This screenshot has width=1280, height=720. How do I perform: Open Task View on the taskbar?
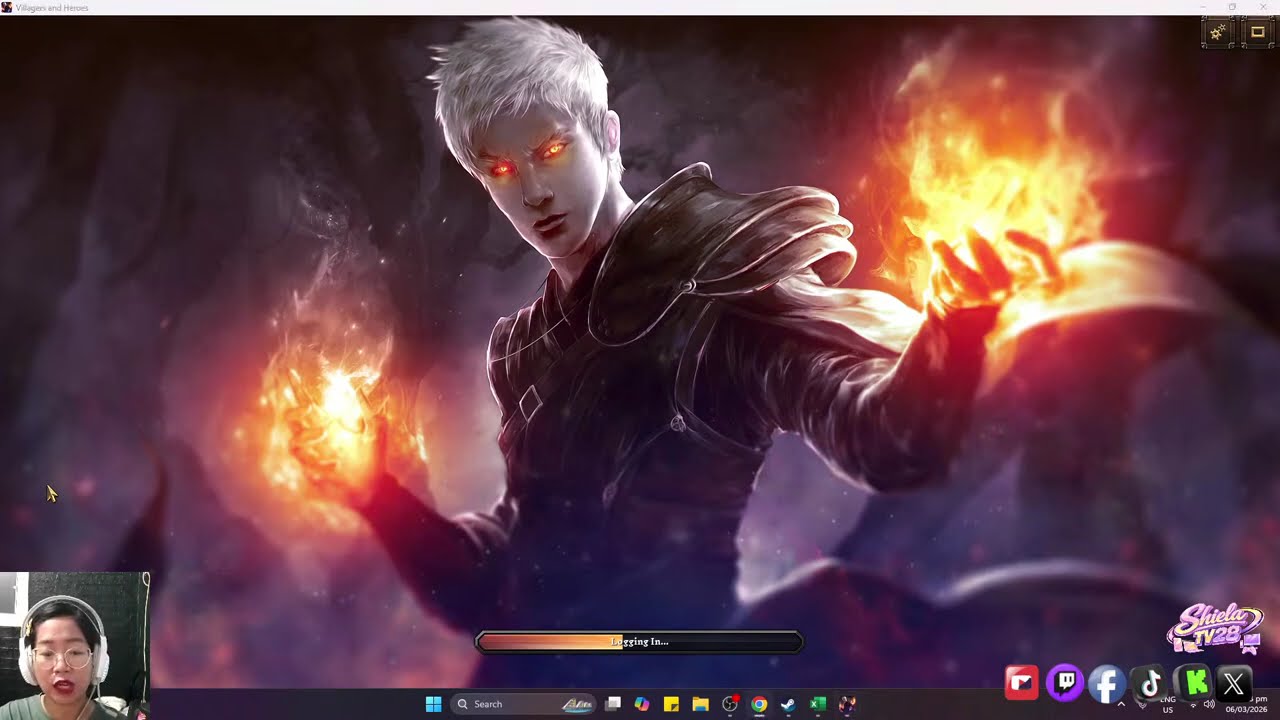coord(613,704)
